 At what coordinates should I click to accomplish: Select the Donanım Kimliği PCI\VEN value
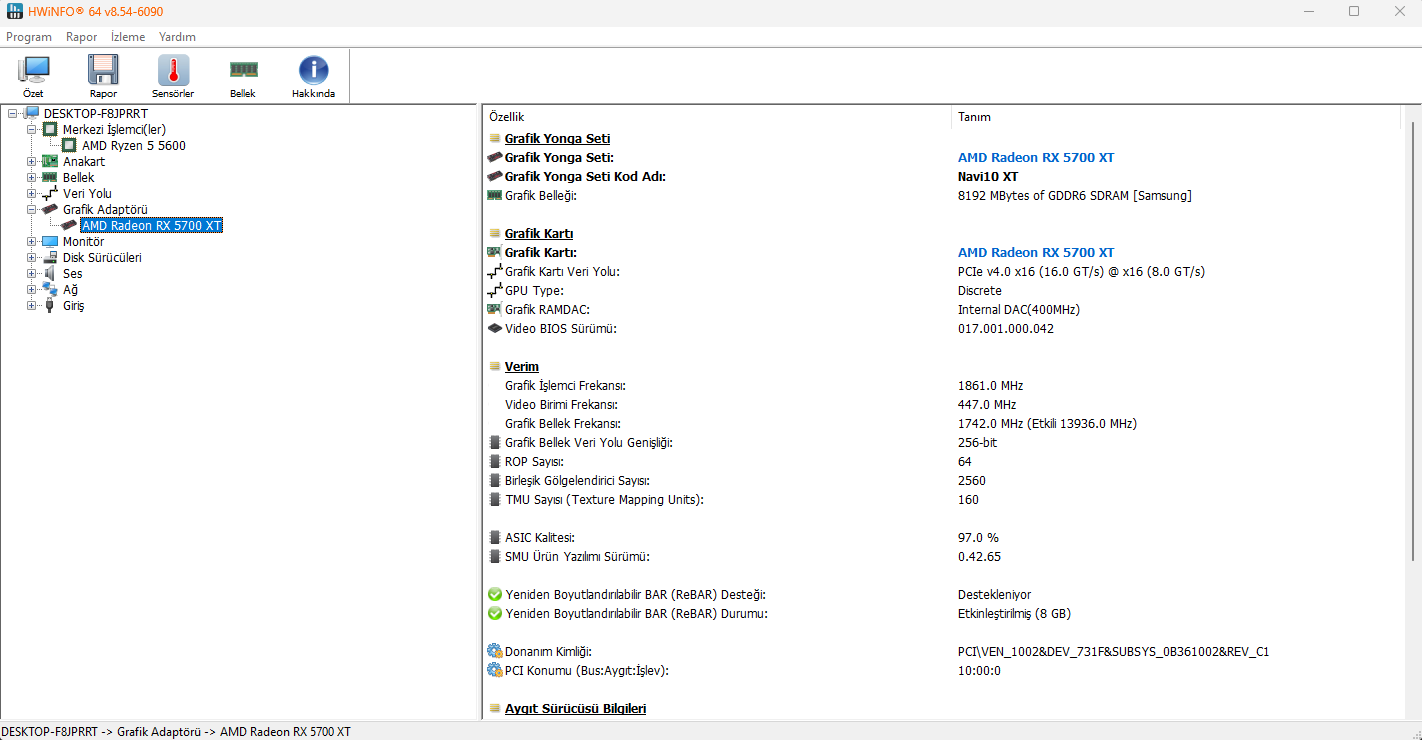(1113, 651)
